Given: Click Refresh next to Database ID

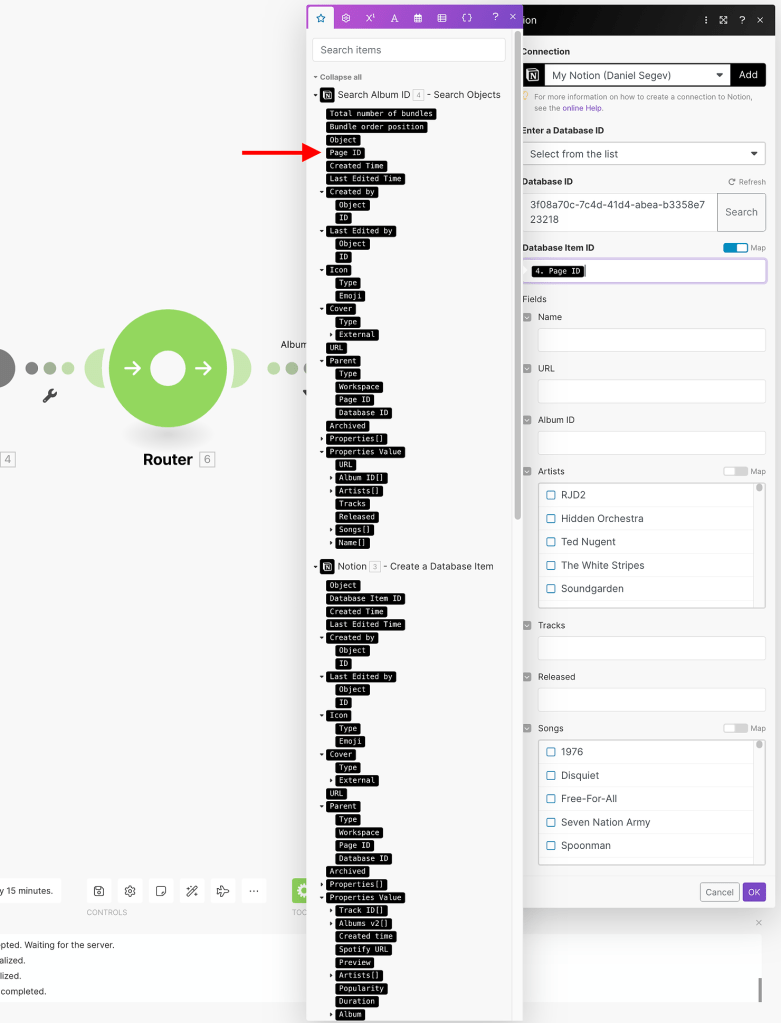Looking at the screenshot, I should pos(747,182).
